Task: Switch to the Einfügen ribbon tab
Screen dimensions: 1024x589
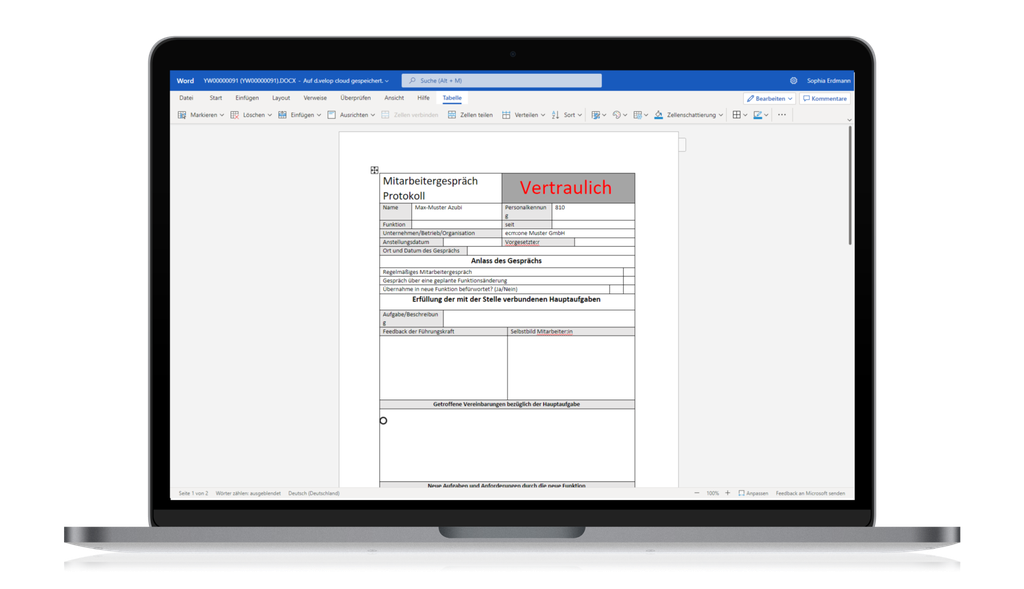Action: tap(247, 98)
